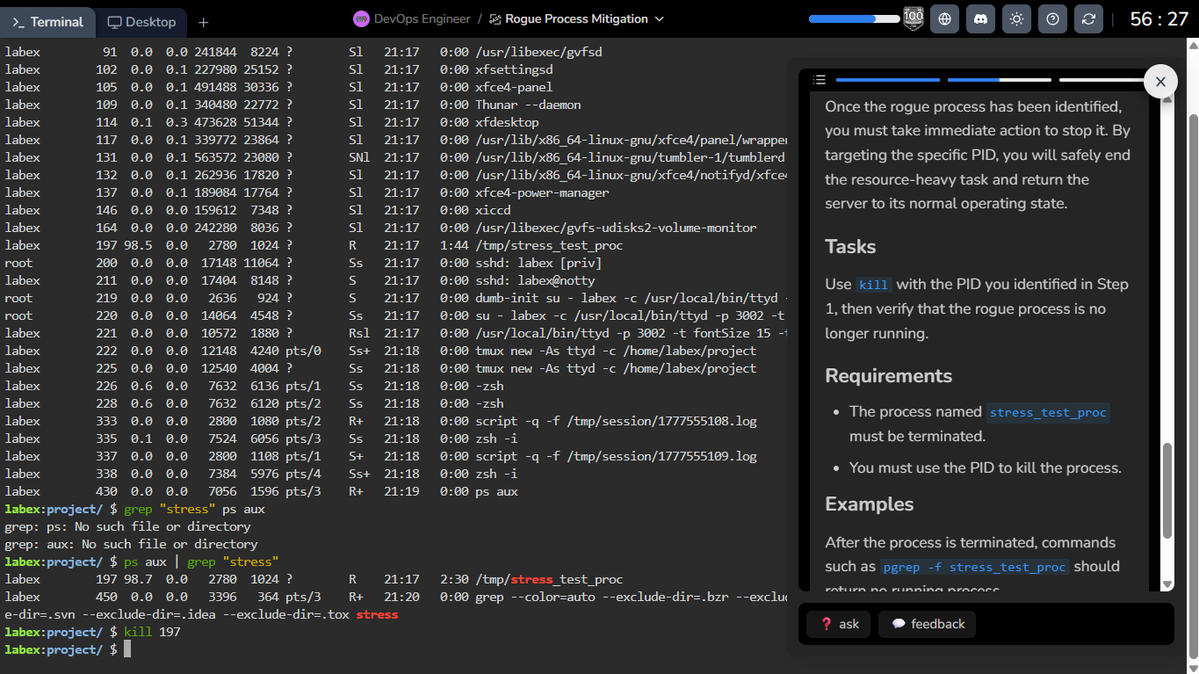Open the panel outline list icon
The height and width of the screenshot is (674, 1199).
coord(819,80)
